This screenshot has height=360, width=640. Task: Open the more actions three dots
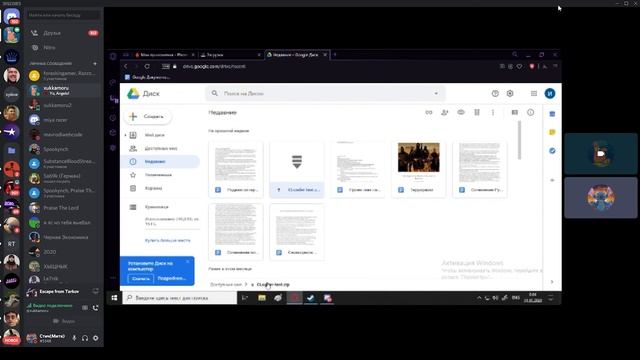coord(493,112)
